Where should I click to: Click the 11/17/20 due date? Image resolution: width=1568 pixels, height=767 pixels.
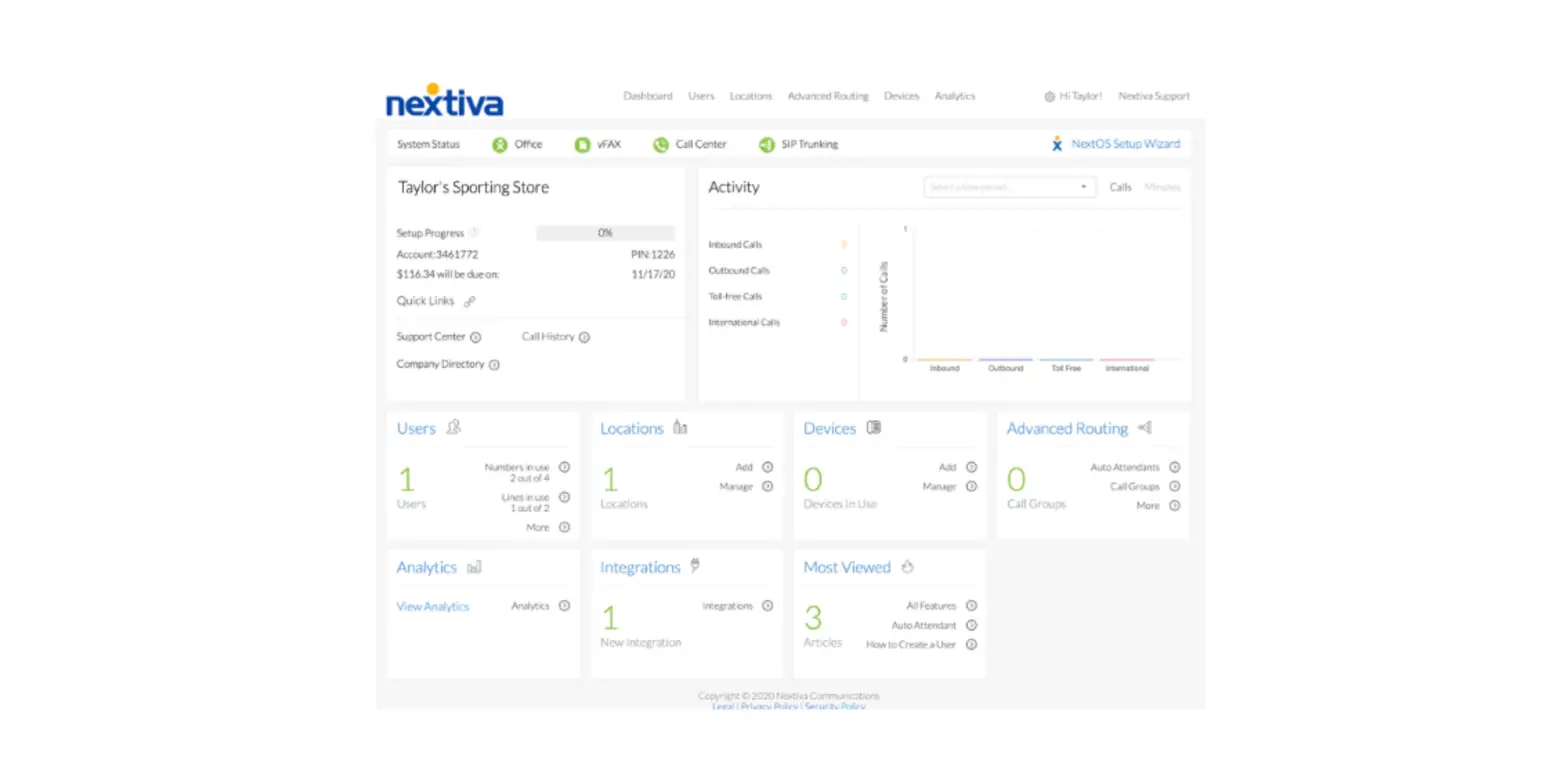tap(653, 274)
